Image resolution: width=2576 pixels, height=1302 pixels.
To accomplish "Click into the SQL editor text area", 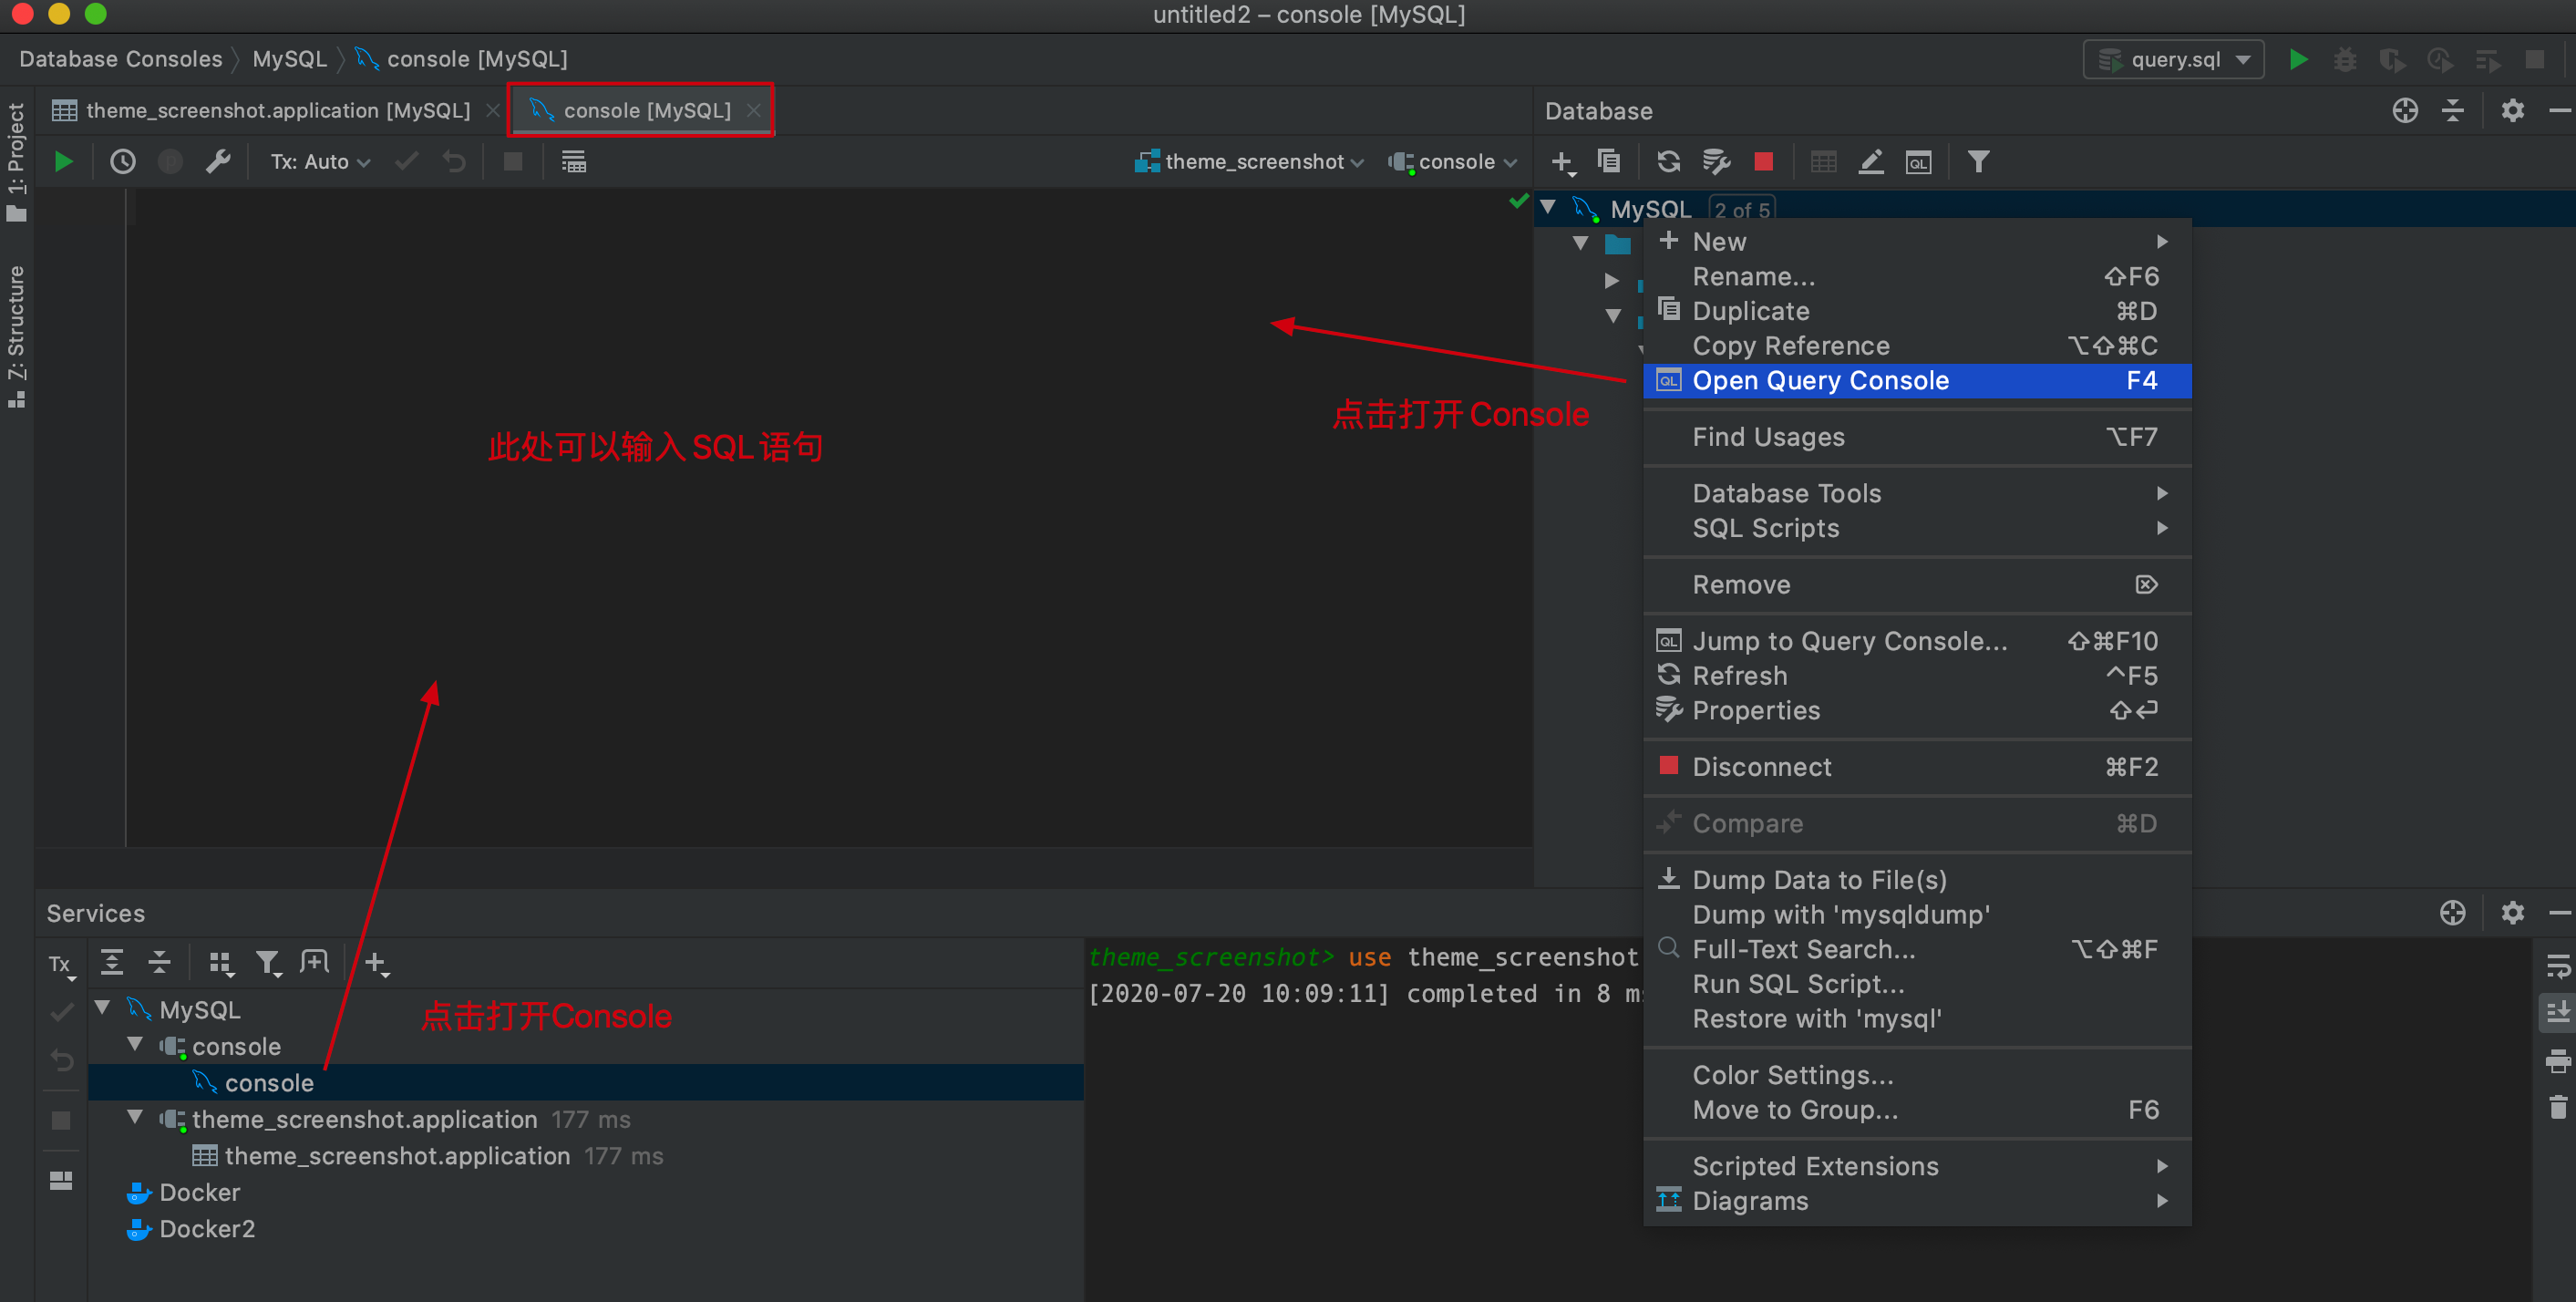I will [x=830, y=518].
